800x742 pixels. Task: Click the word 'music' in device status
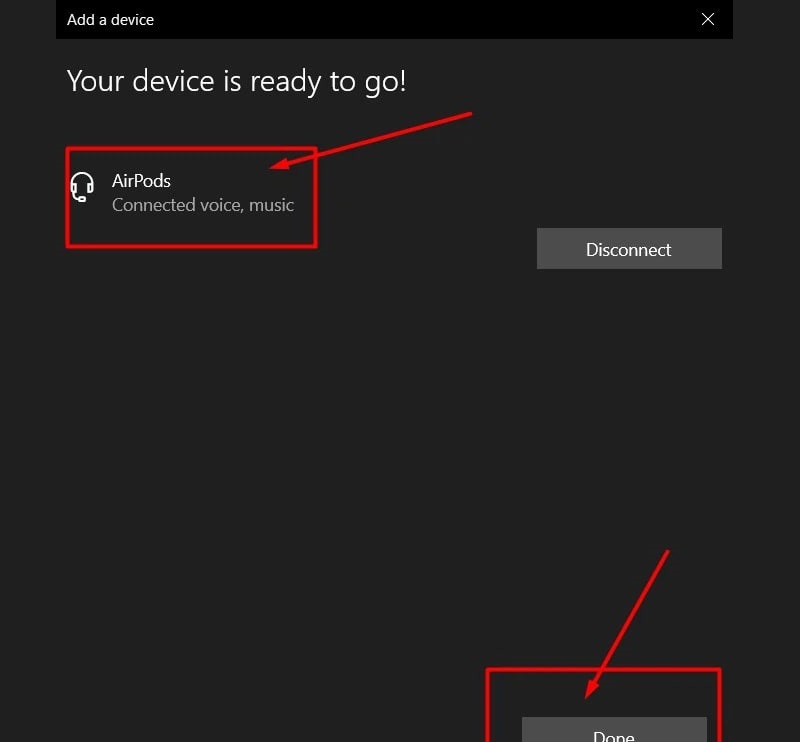tap(271, 205)
